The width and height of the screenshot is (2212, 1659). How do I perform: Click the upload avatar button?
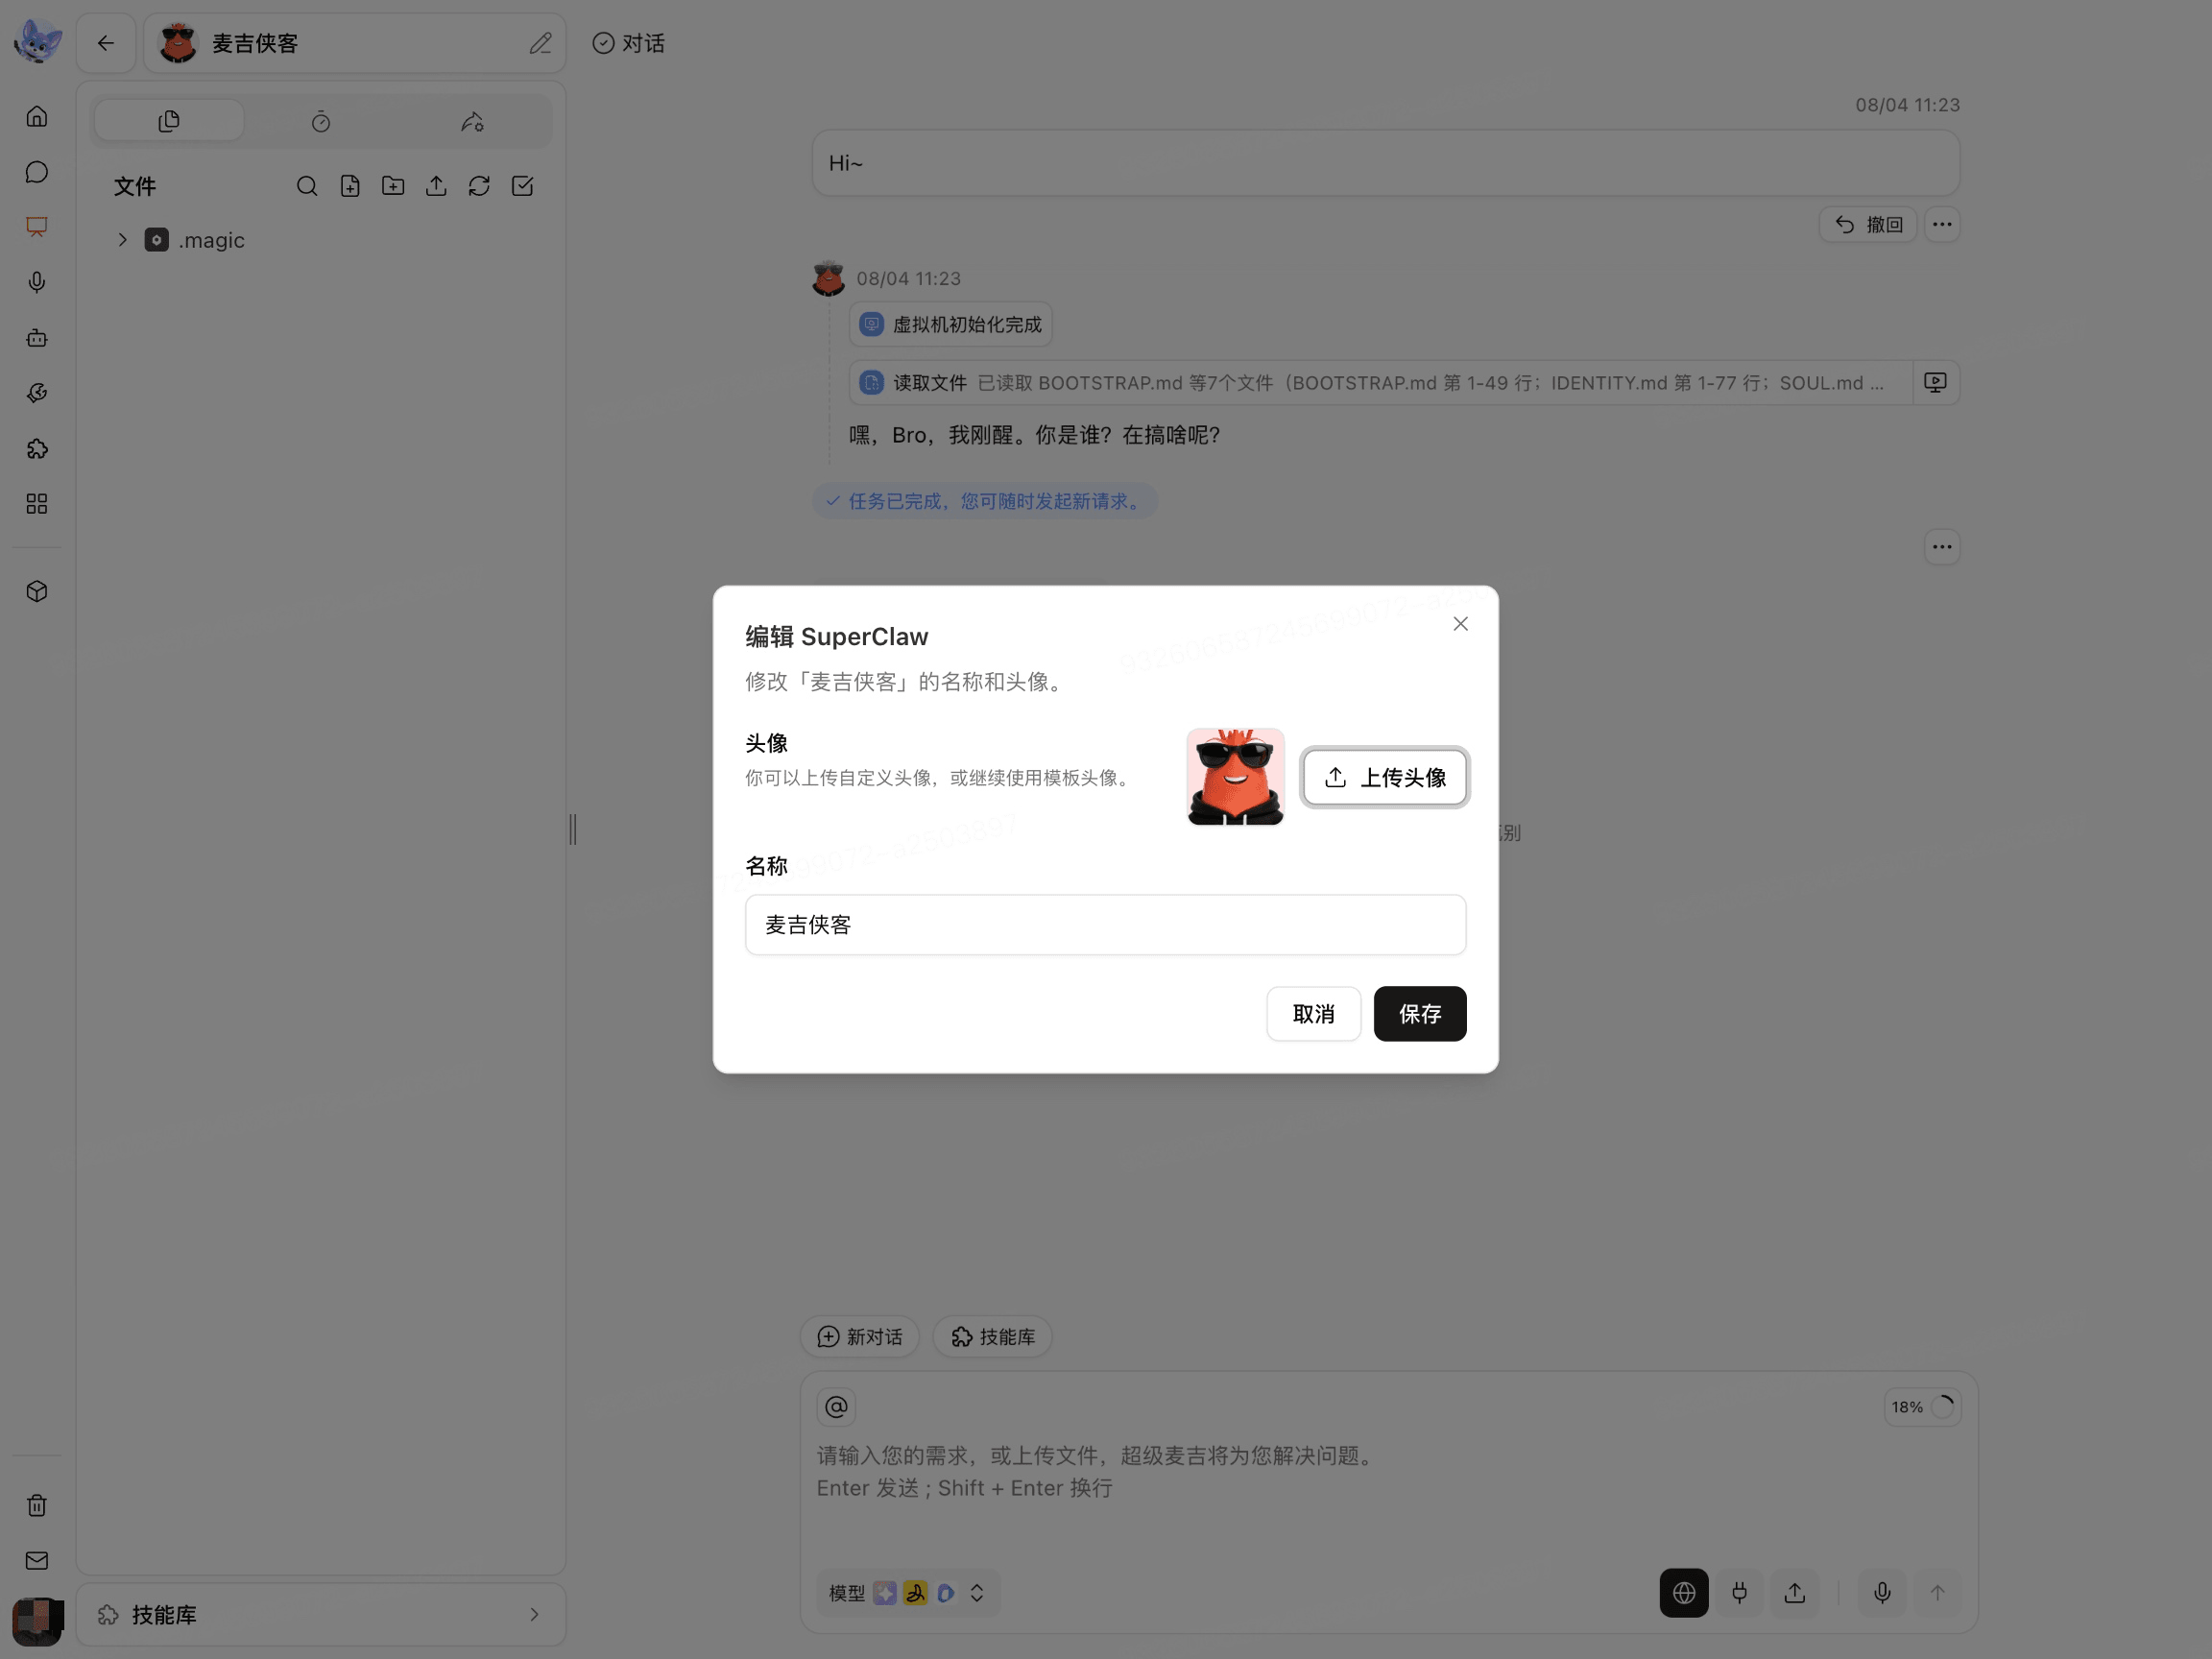tap(1384, 777)
